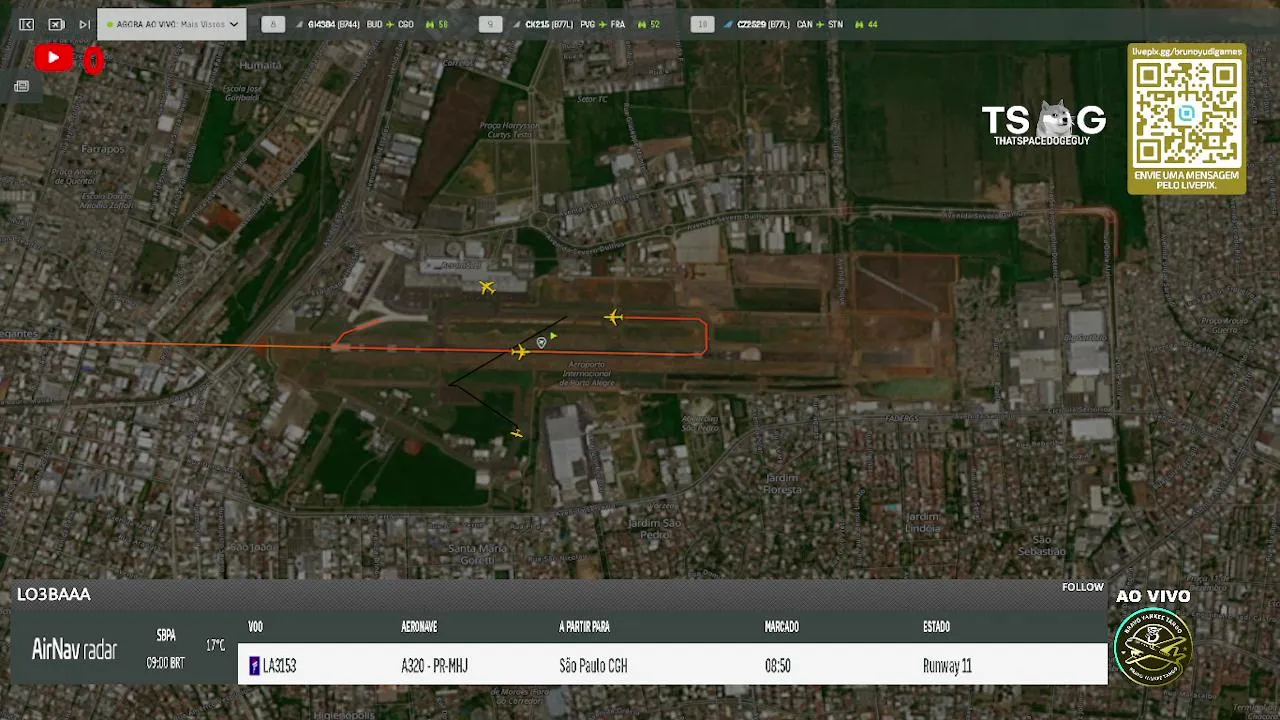The image size is (1280, 720).
Task: Click scheduled time 08:50
Action: [778, 666]
